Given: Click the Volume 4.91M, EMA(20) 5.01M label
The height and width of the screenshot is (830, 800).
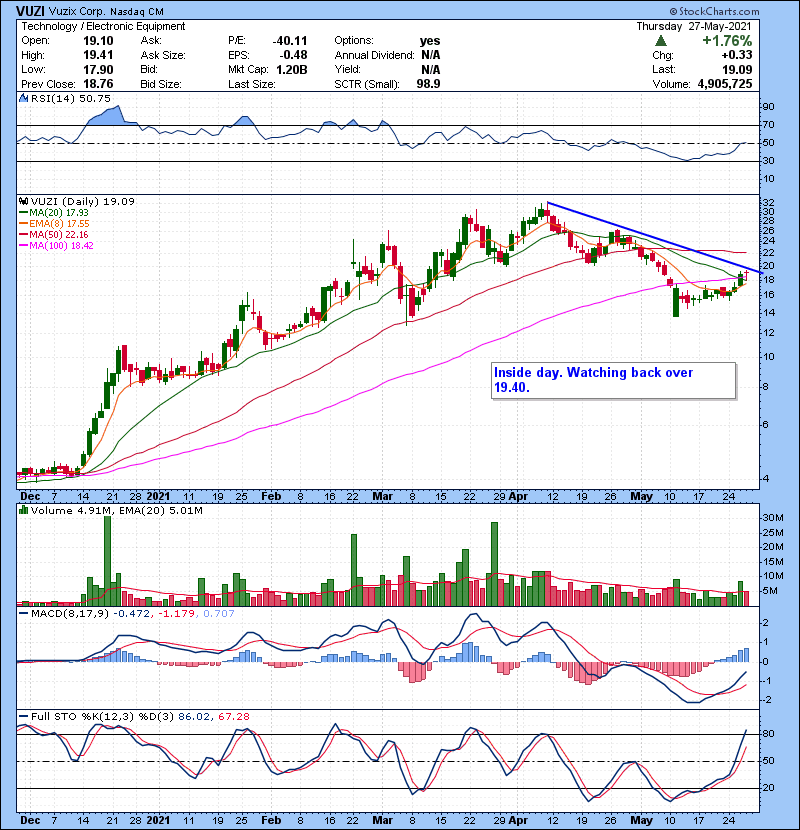Looking at the screenshot, I should pyautogui.click(x=116, y=510).
